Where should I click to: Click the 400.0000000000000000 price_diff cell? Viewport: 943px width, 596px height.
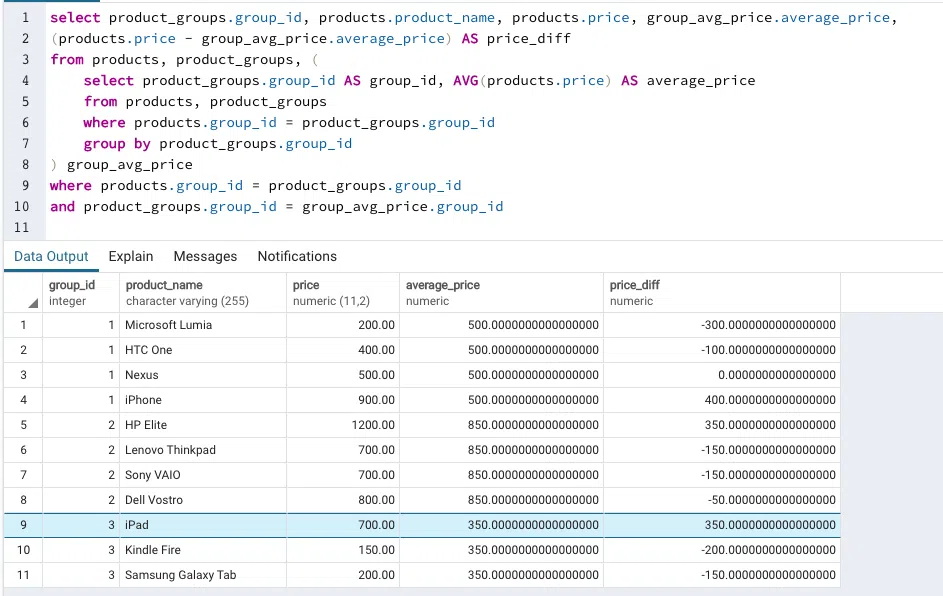point(722,400)
